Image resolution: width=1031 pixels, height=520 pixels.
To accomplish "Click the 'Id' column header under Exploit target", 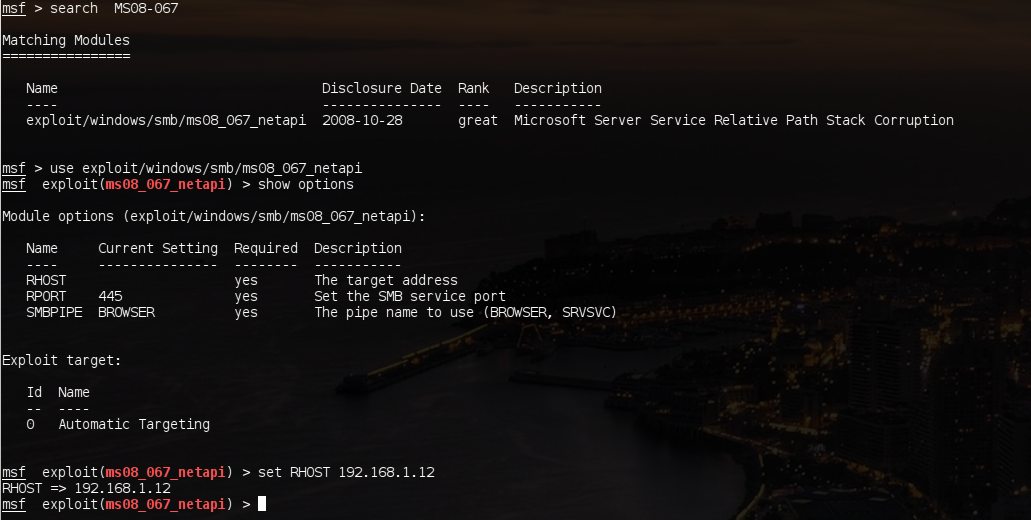I will coord(34,392).
